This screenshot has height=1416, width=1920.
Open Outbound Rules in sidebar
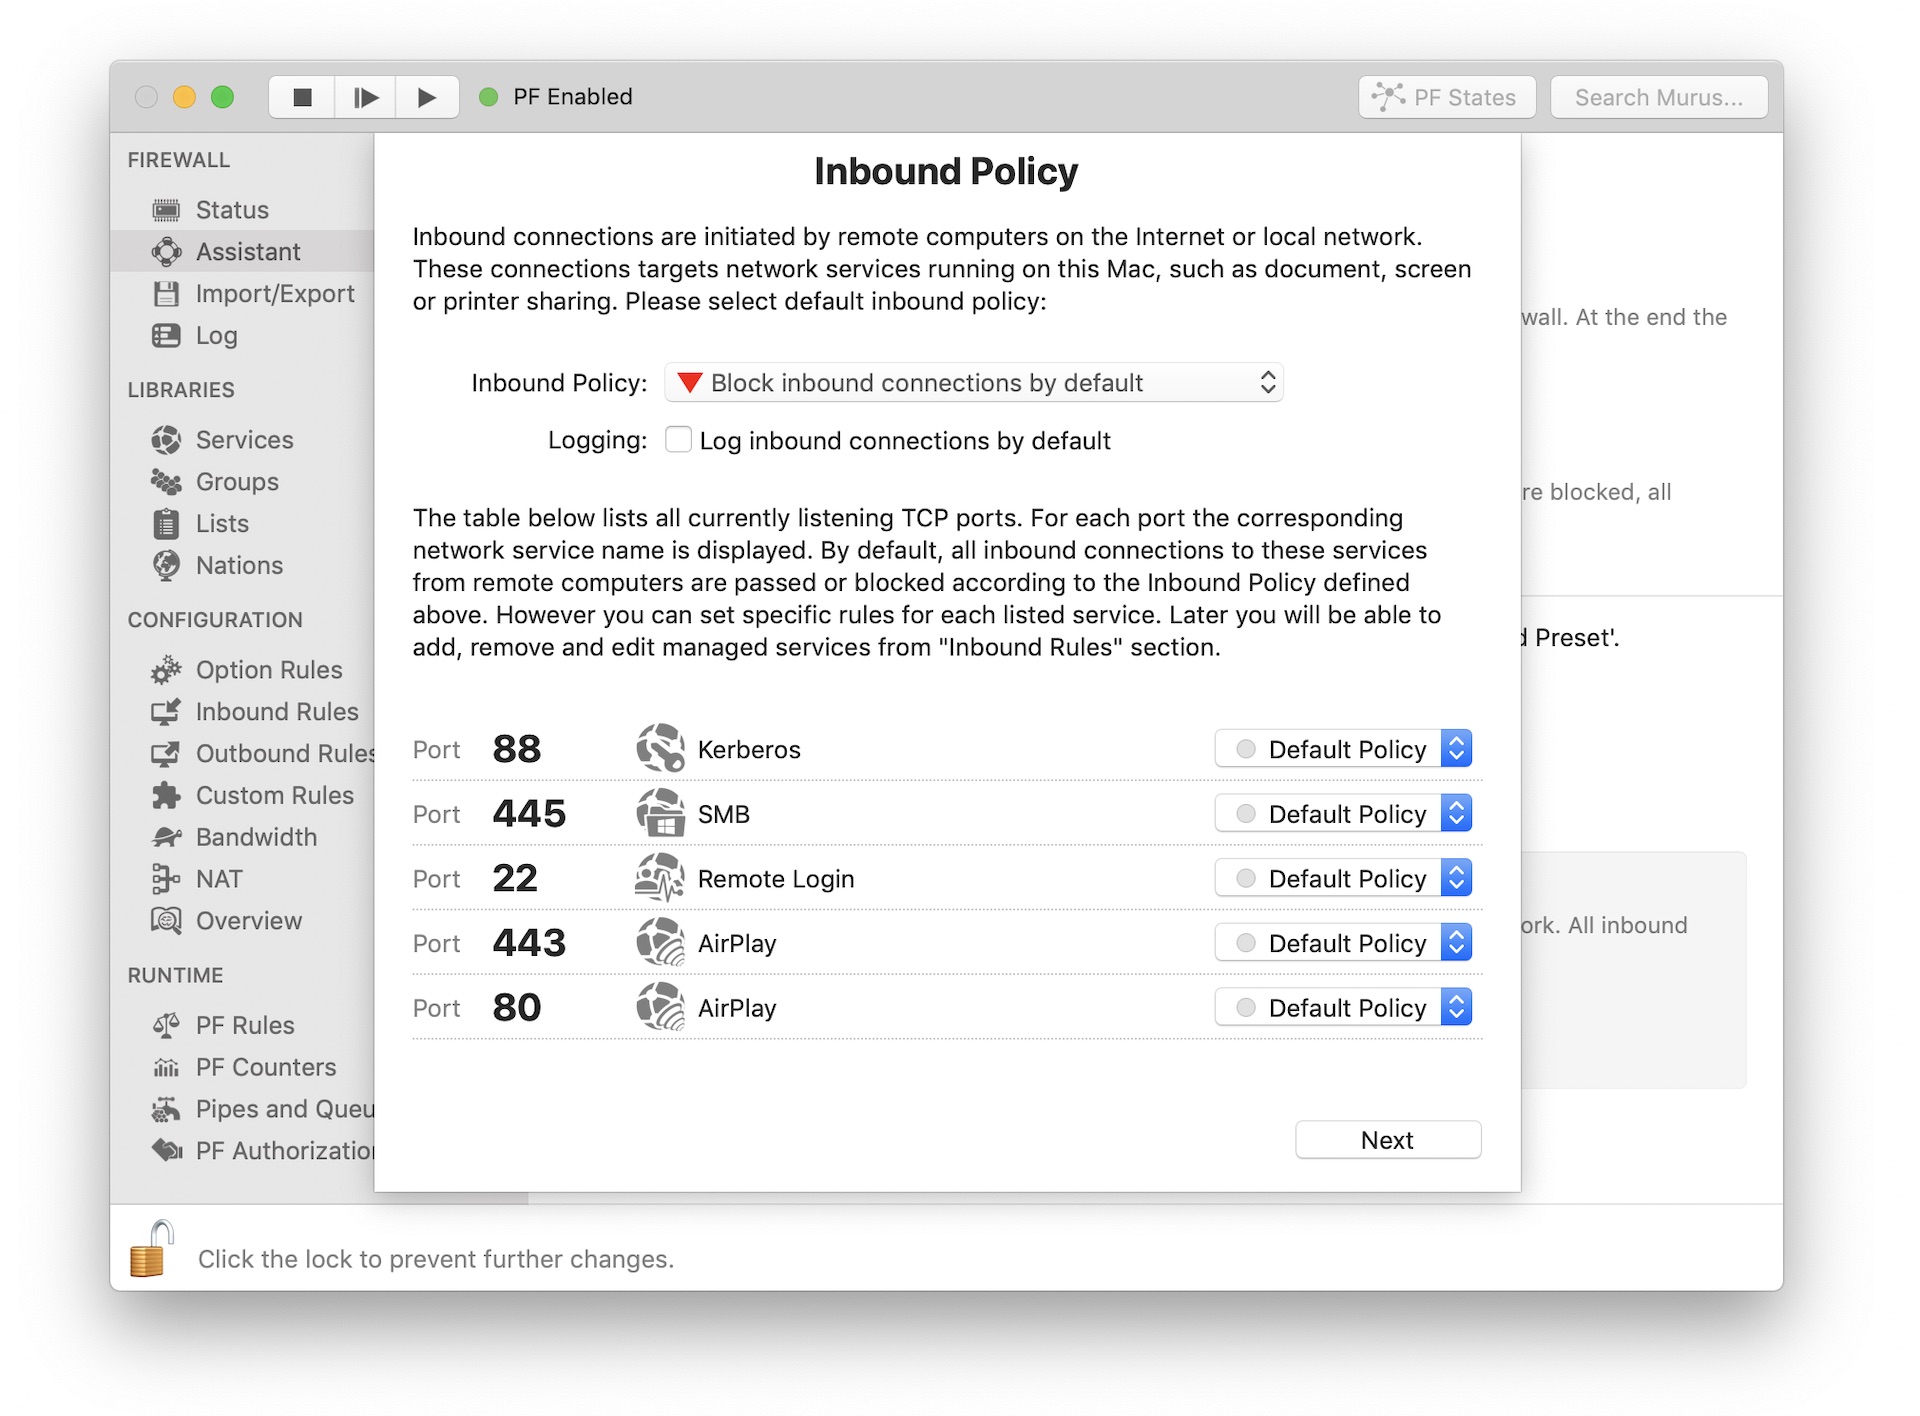click(242, 754)
